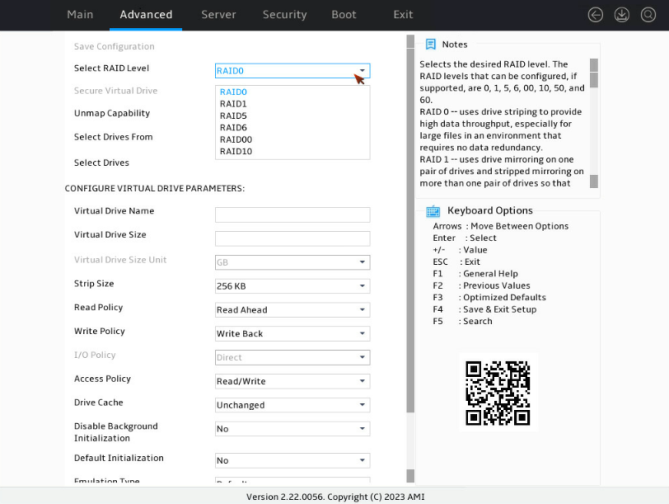Click the Secure Virtual Drive label
The width and height of the screenshot is (669, 504).
point(116,90)
